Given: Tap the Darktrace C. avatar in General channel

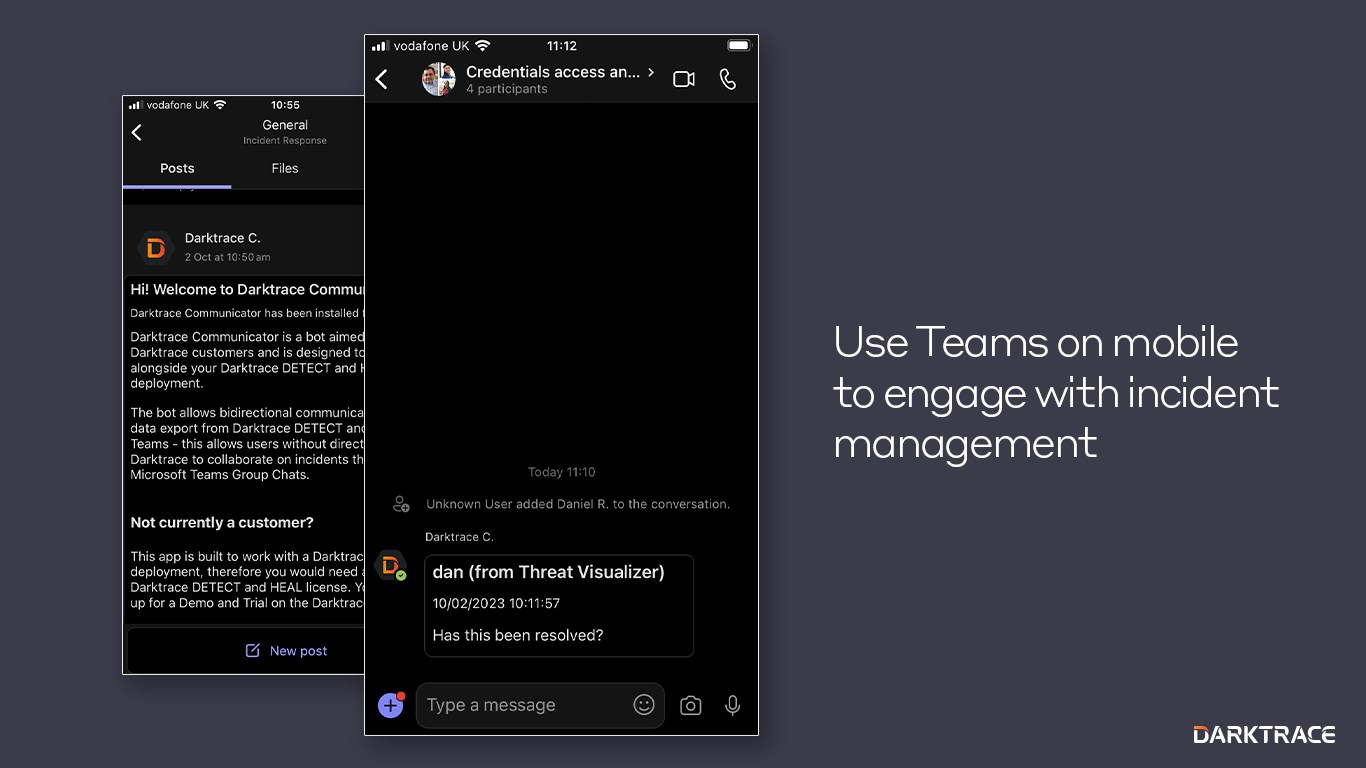Looking at the screenshot, I should coord(155,248).
